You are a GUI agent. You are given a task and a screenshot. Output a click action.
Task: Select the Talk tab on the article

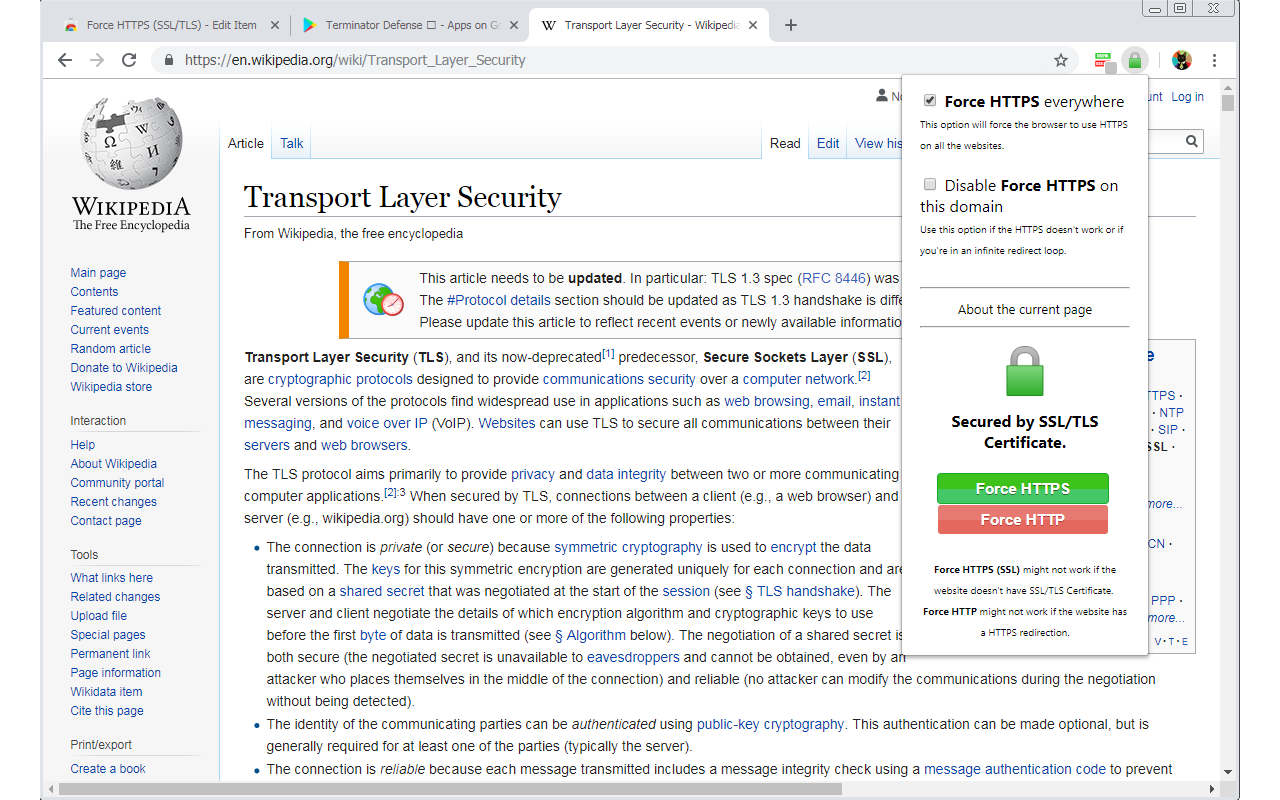click(x=290, y=143)
